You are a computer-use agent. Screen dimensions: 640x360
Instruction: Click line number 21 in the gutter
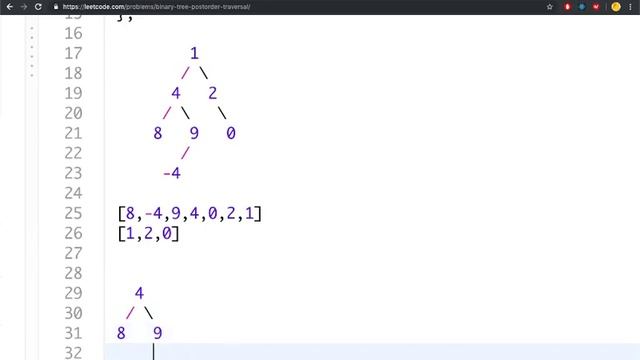point(73,133)
